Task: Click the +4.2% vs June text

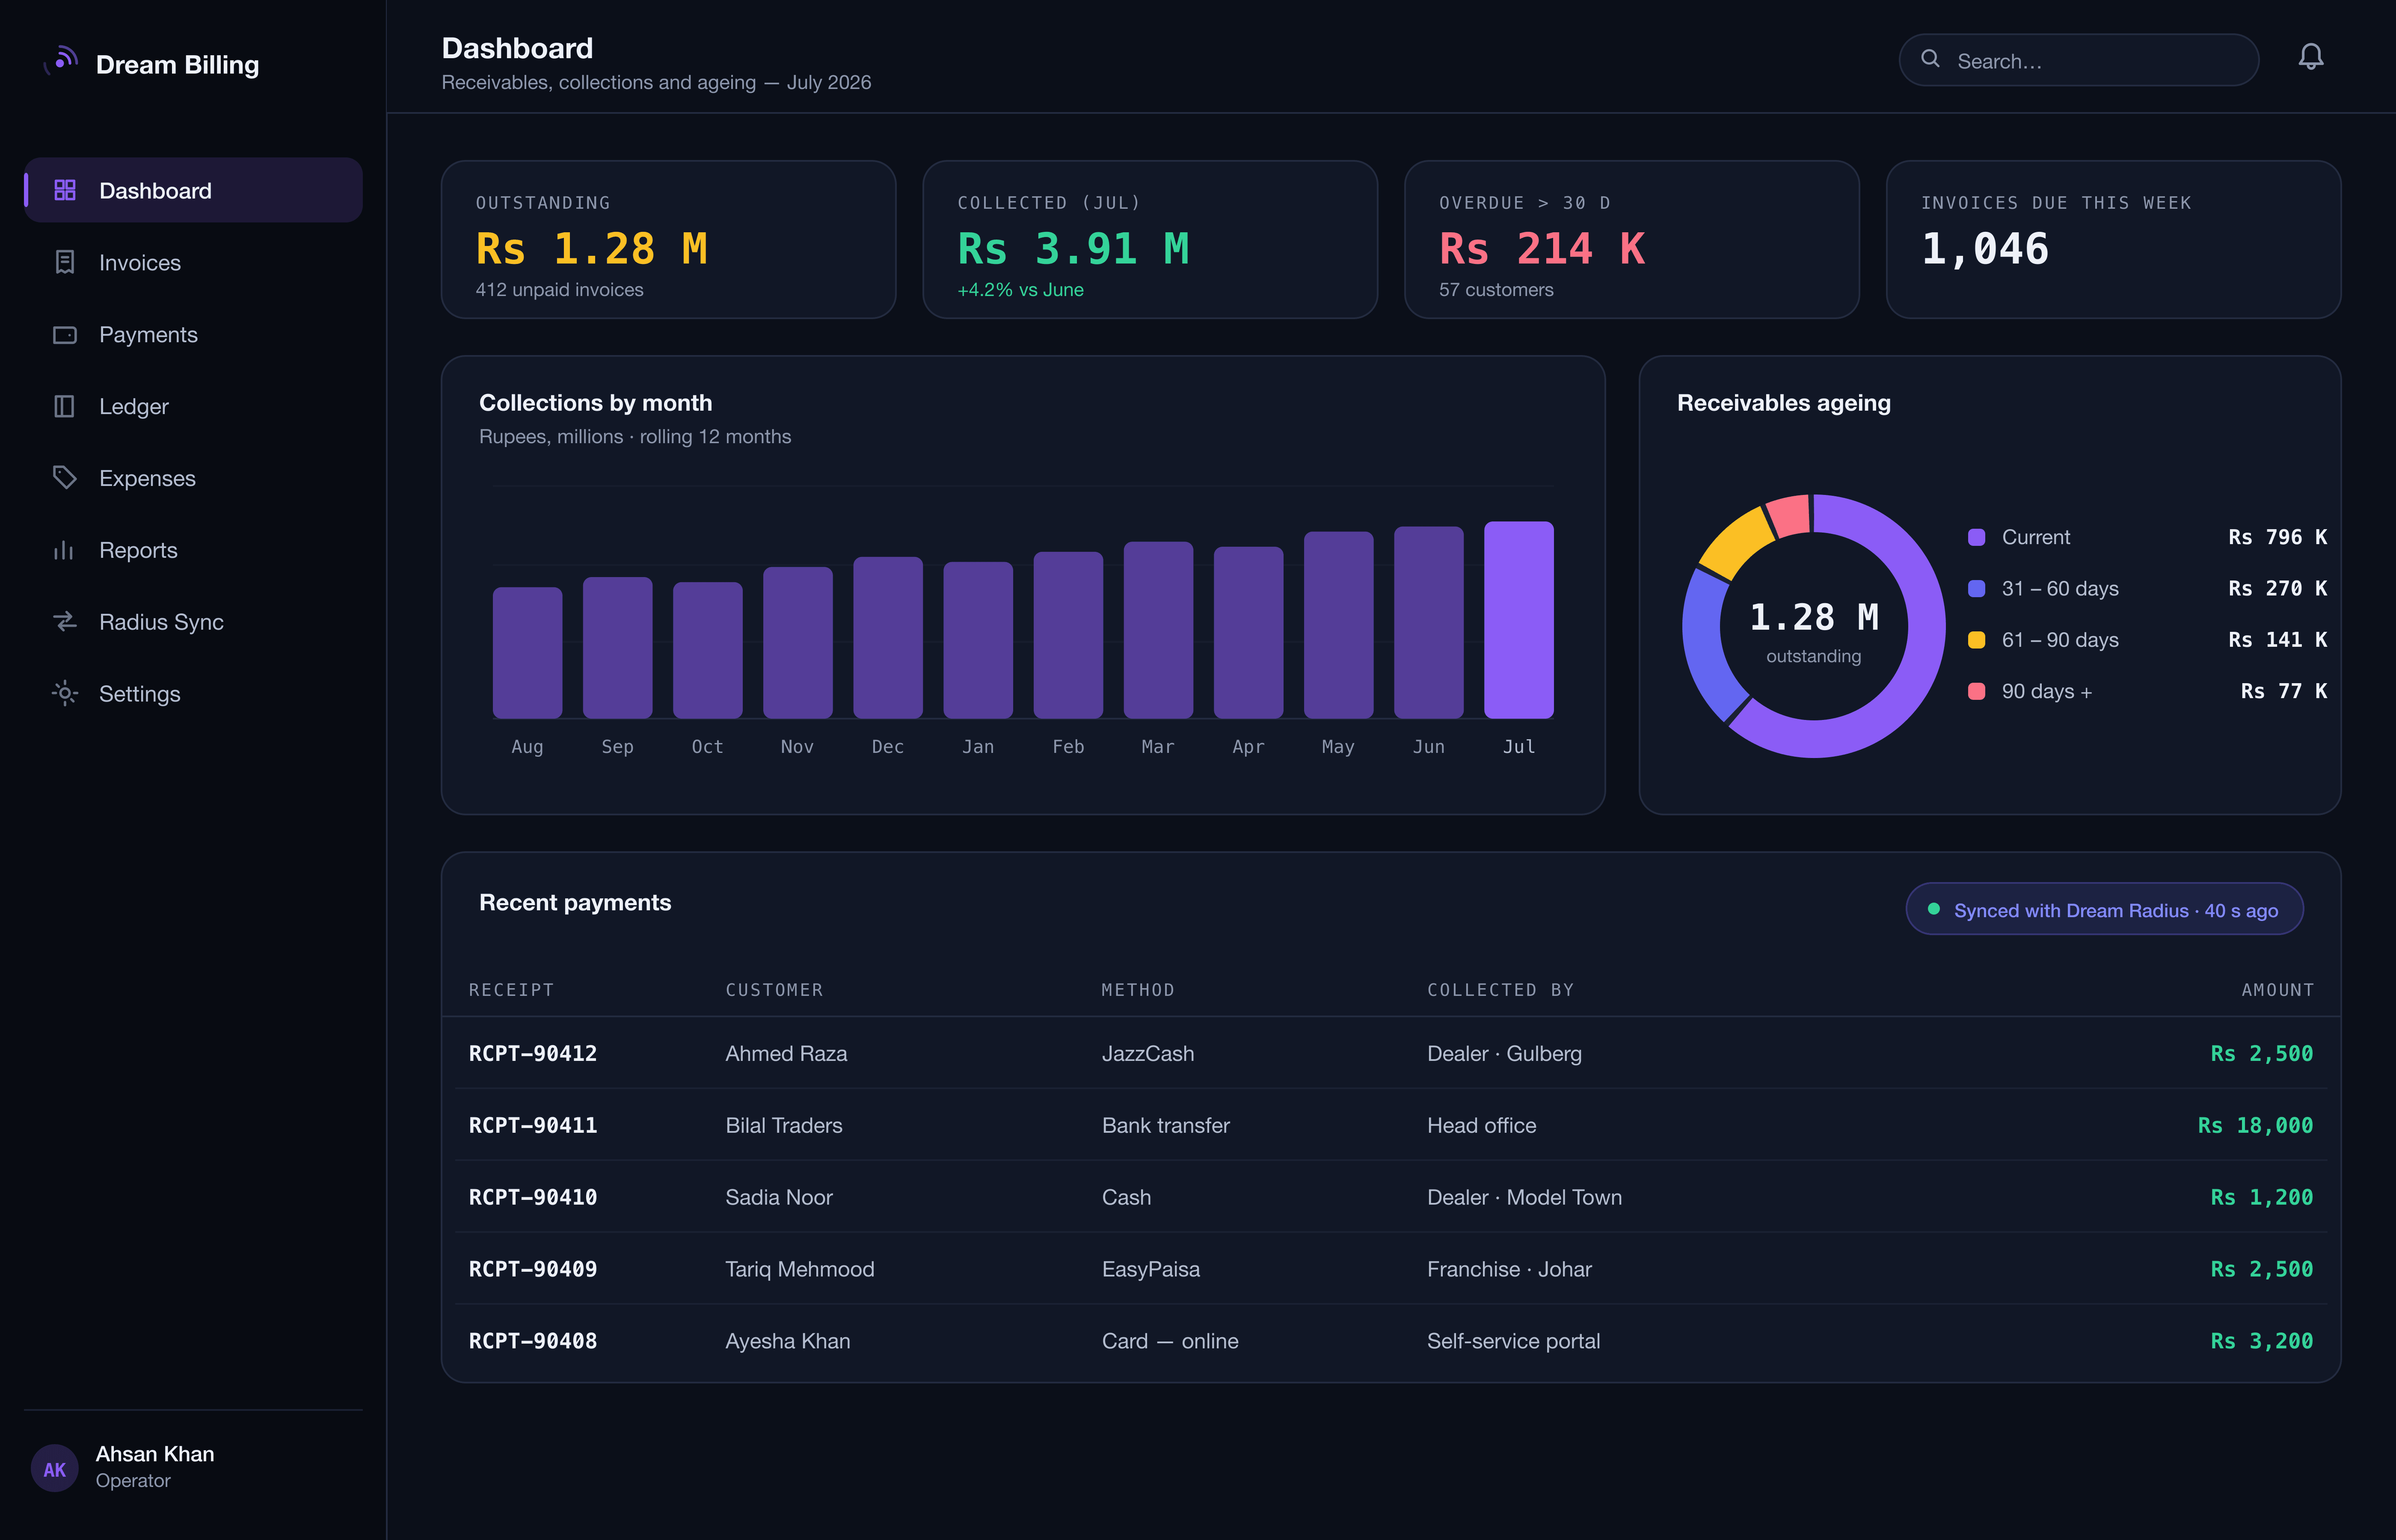Action: point(1020,290)
